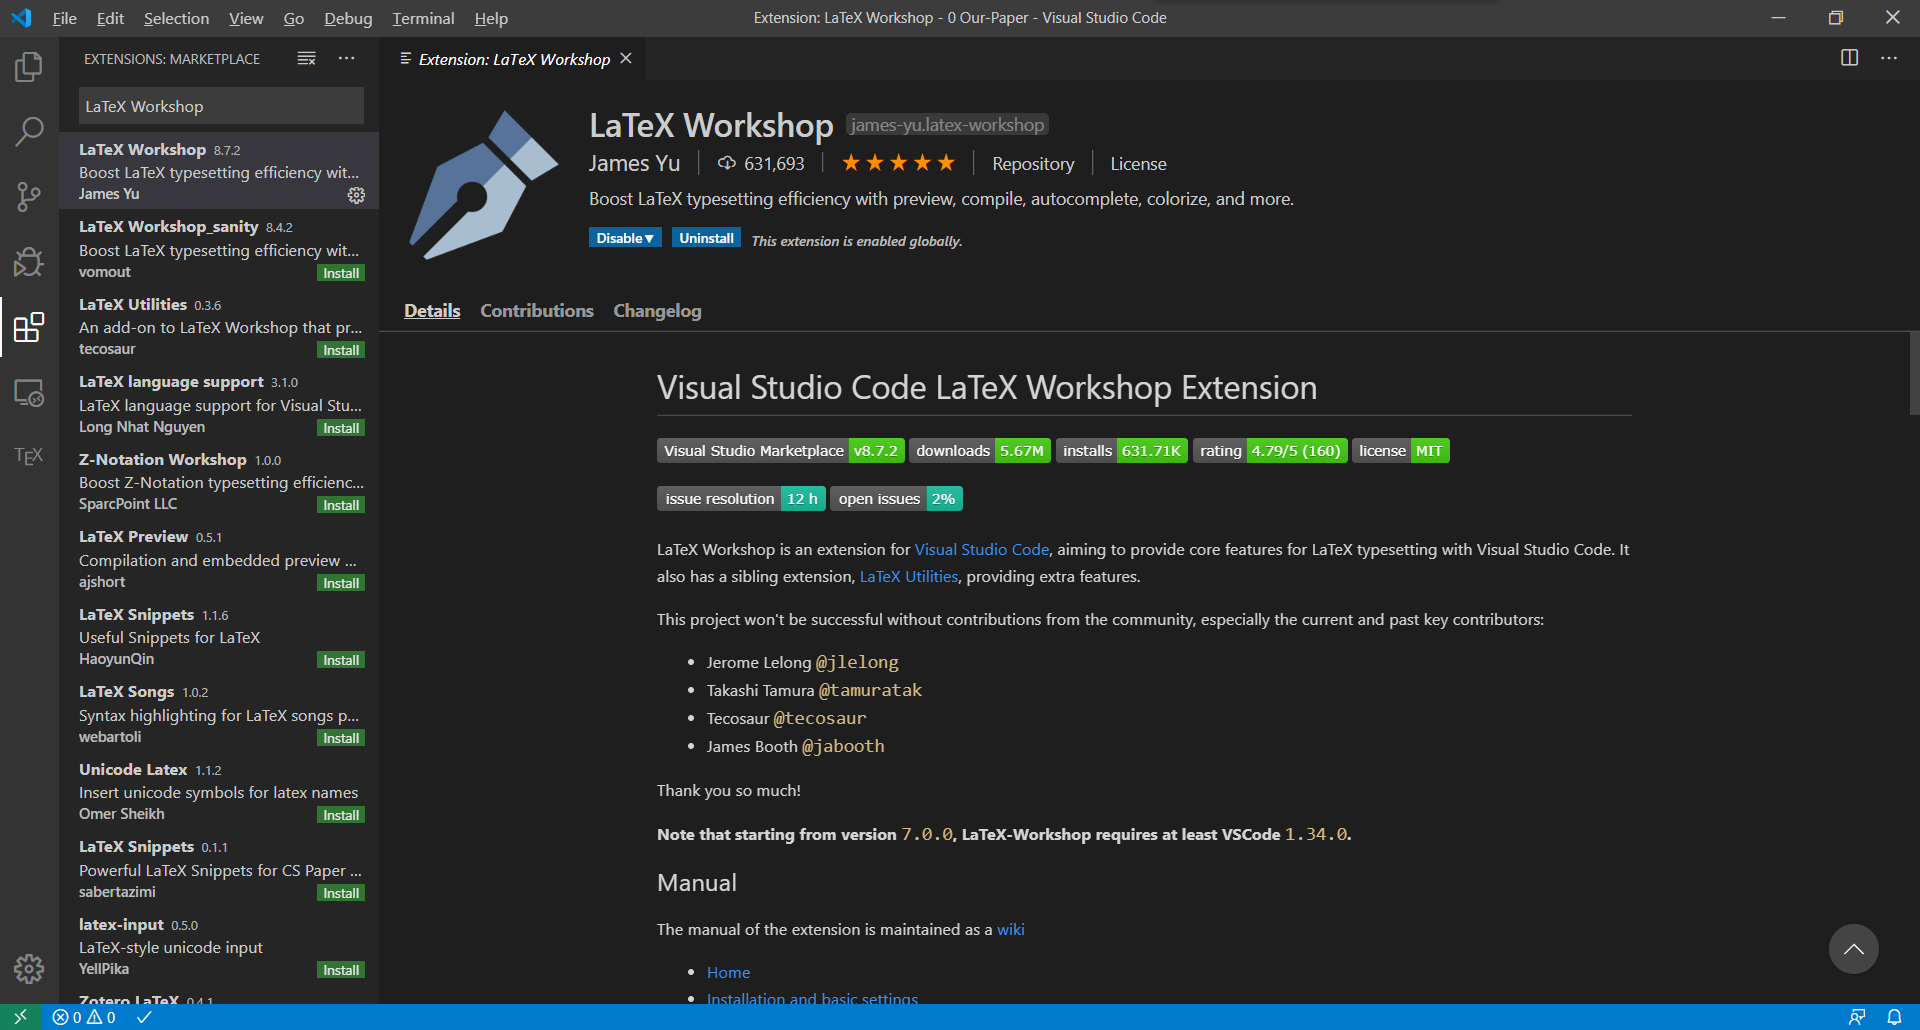Image resolution: width=1920 pixels, height=1030 pixels.
Task: Open the Disable dropdown for the extension
Action: (x=625, y=238)
